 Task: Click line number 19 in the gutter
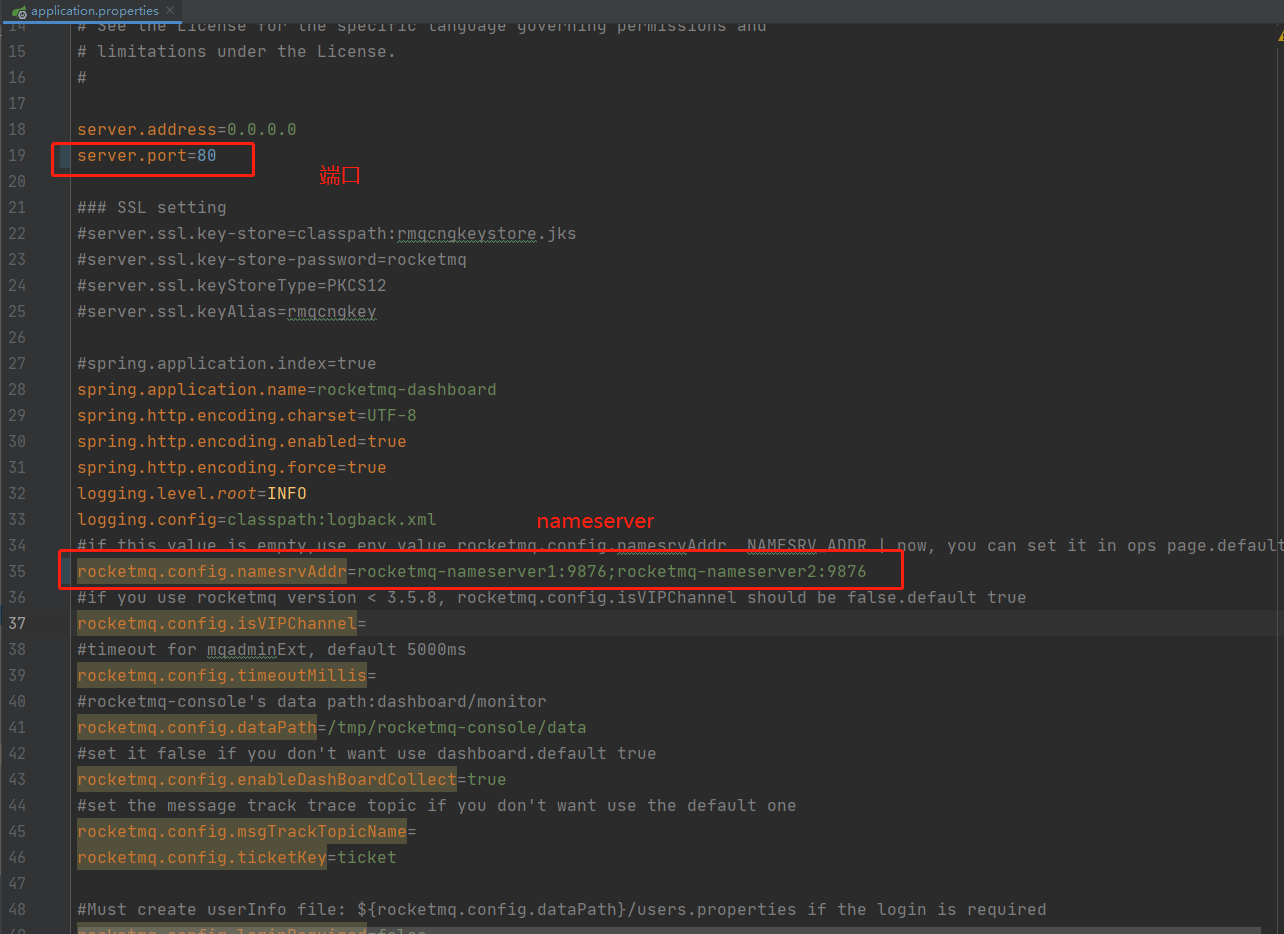tap(17, 155)
